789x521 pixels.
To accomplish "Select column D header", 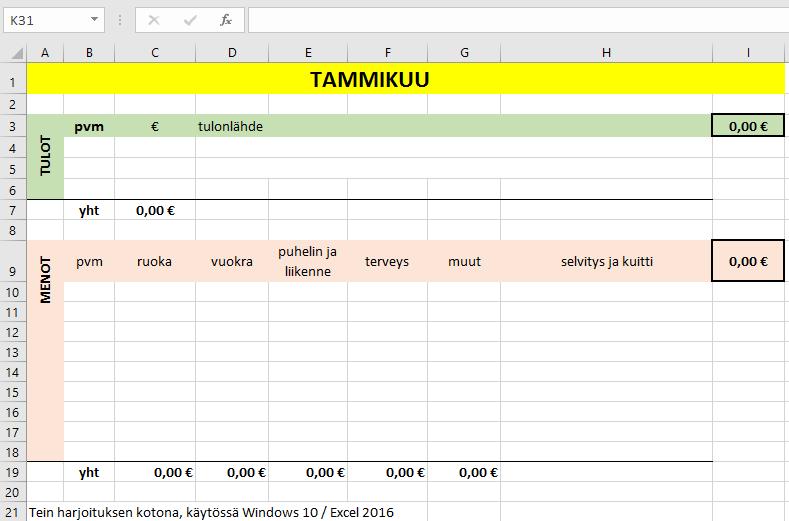I will (232, 52).
